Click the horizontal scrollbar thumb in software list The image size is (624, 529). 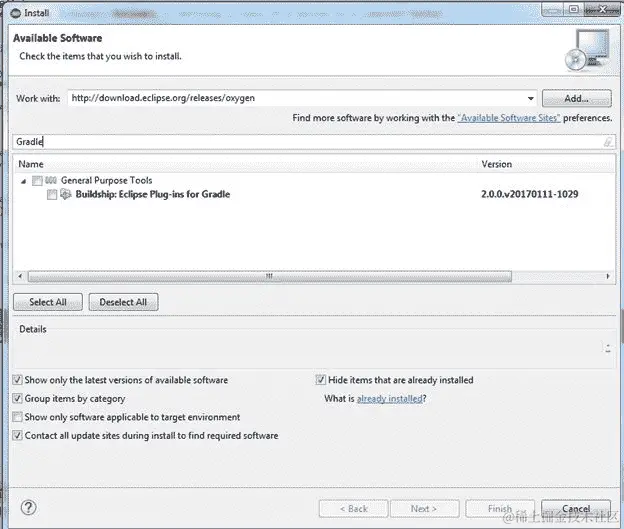269,276
